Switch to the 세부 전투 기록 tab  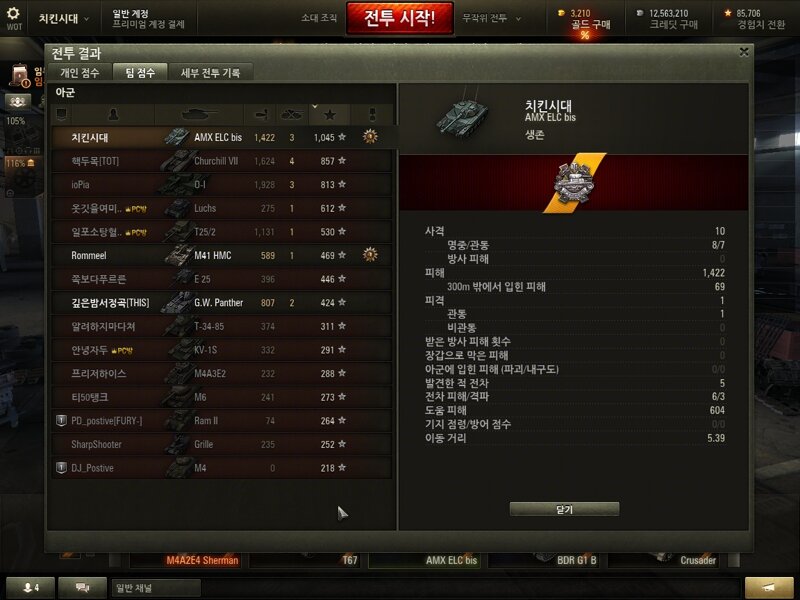click(x=210, y=73)
